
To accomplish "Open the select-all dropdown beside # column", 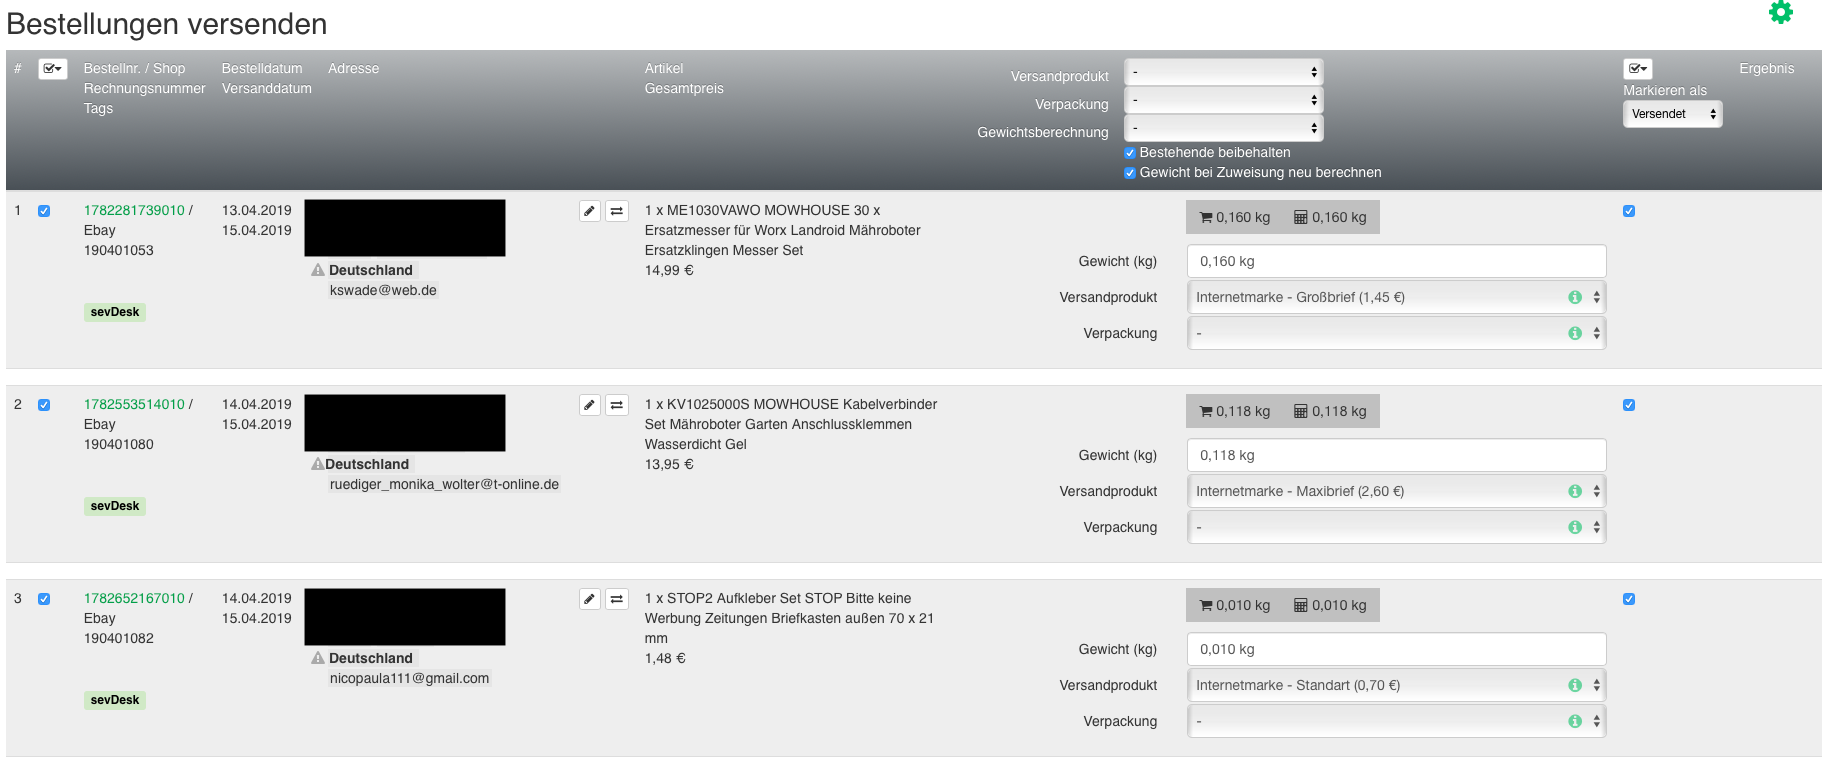I will click(53, 69).
